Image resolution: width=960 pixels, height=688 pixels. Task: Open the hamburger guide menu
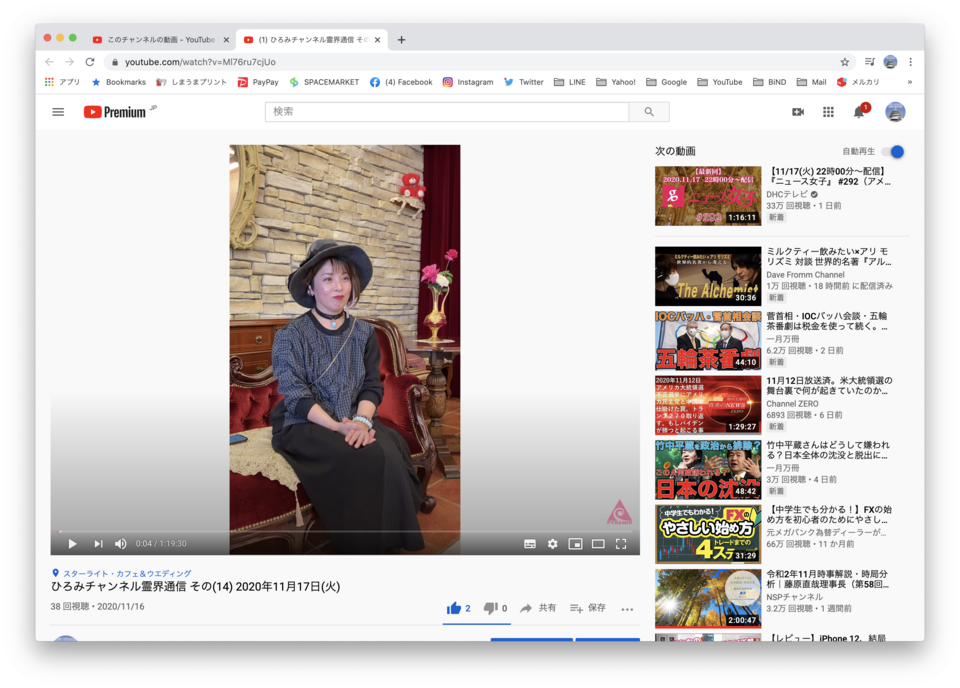[58, 112]
